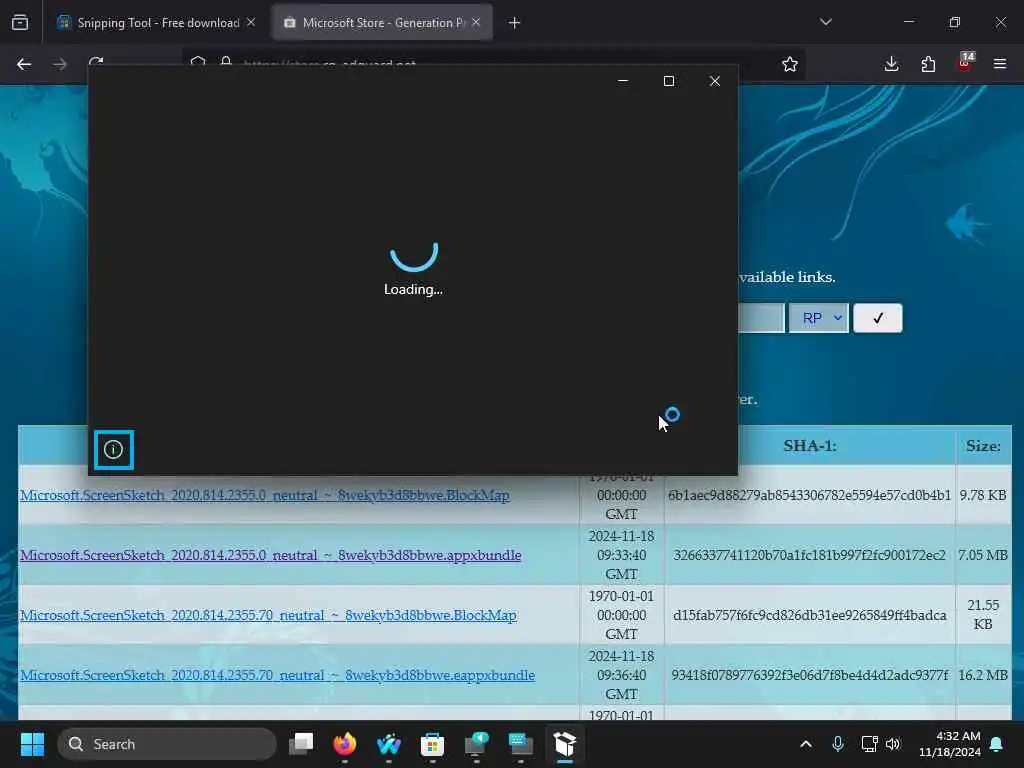This screenshot has width=1024, height=768.
Task: Click the 16.2 MB size cell
Action: (x=983, y=675)
